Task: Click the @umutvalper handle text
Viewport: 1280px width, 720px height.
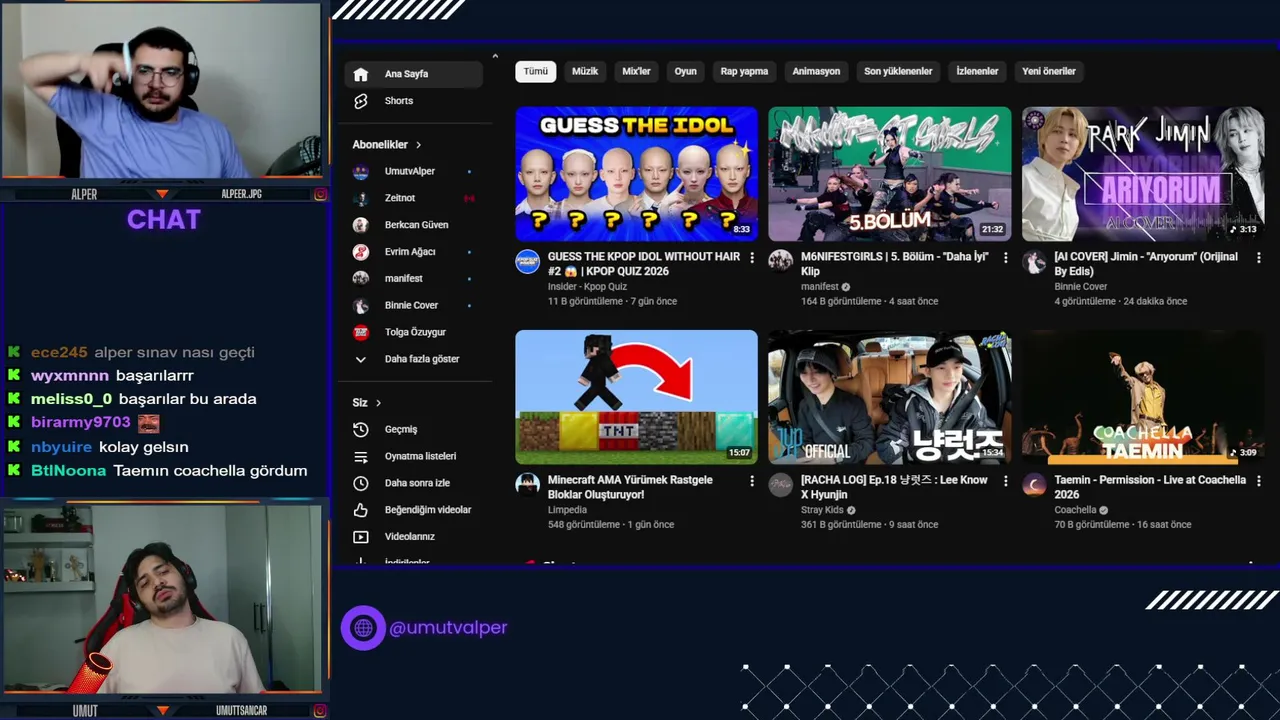Action: tap(448, 628)
